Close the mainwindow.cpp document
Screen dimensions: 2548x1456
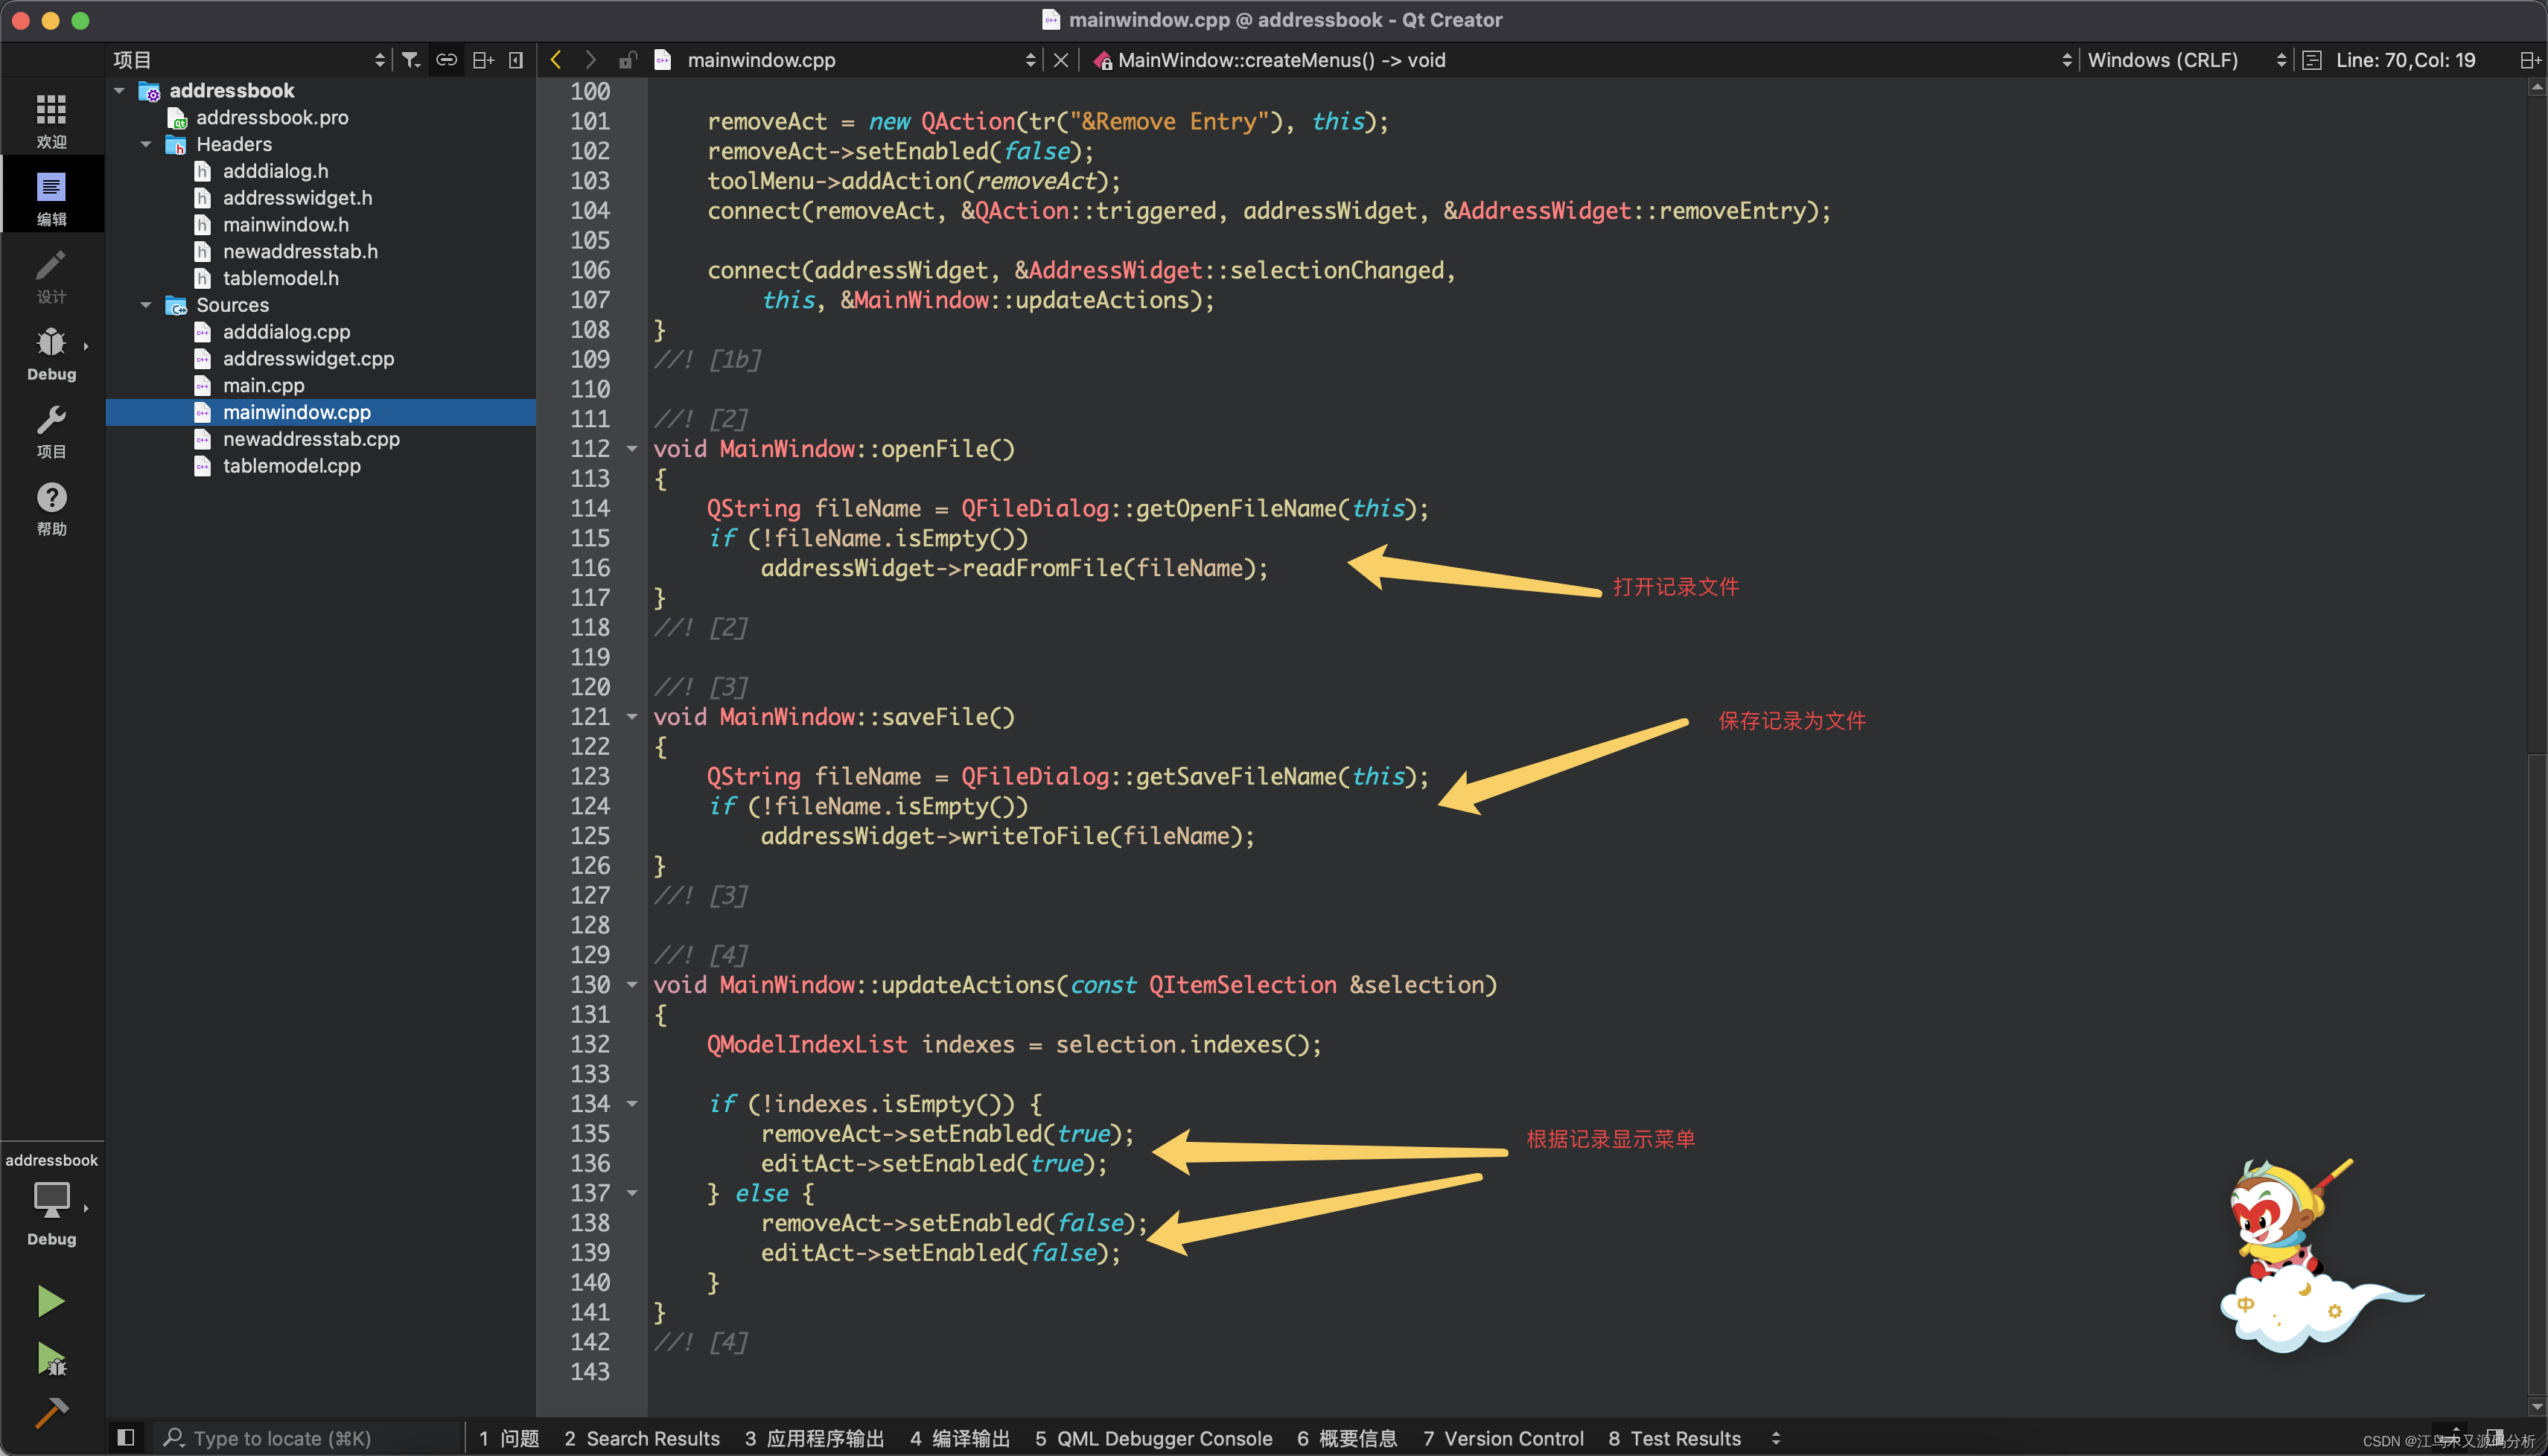(1061, 60)
